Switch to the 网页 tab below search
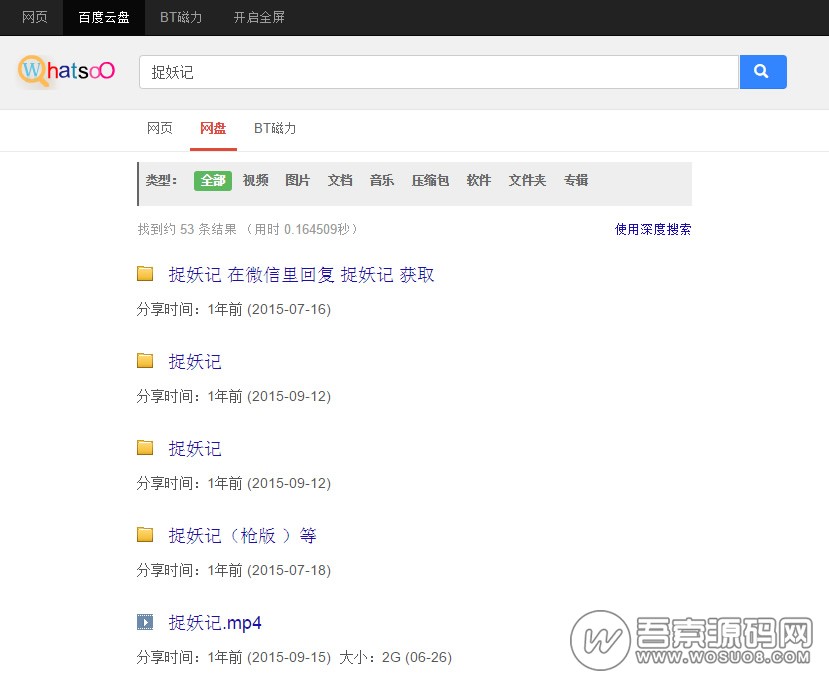 (160, 129)
